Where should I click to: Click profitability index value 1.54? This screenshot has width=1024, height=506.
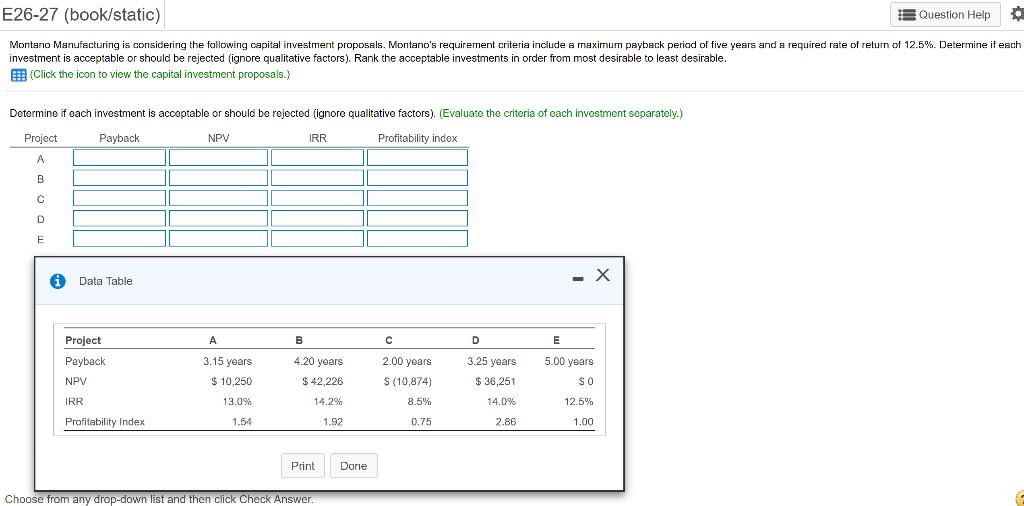[x=242, y=422]
